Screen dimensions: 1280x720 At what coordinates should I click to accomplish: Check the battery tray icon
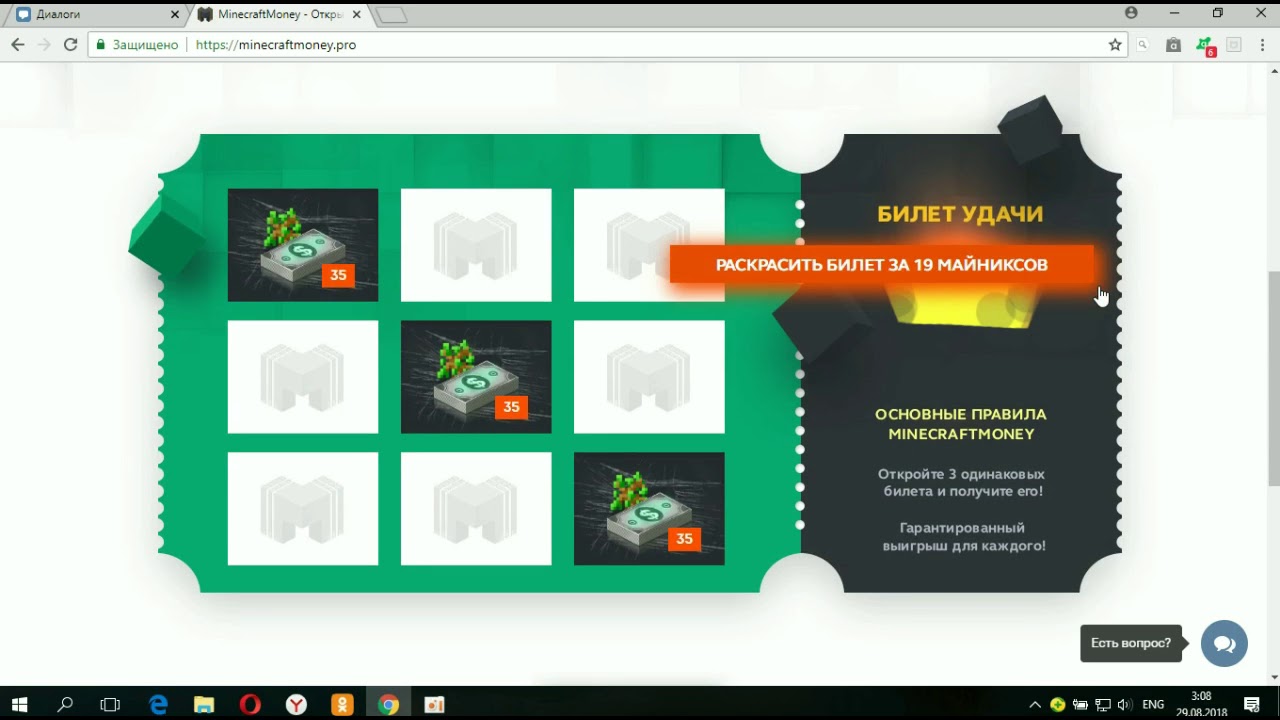pyautogui.click(x=1081, y=704)
